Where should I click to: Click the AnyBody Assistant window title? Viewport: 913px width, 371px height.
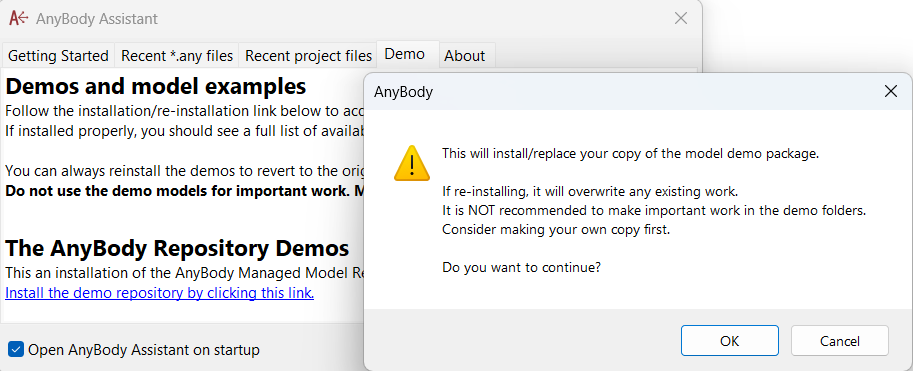pos(97,19)
